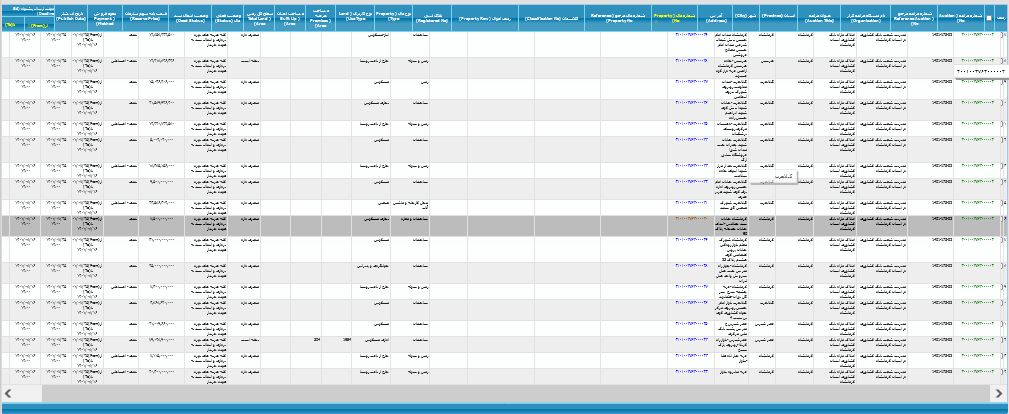The image size is (1009, 414).
Task: Check the first row's selection checkbox
Action: click(x=1003, y=36)
